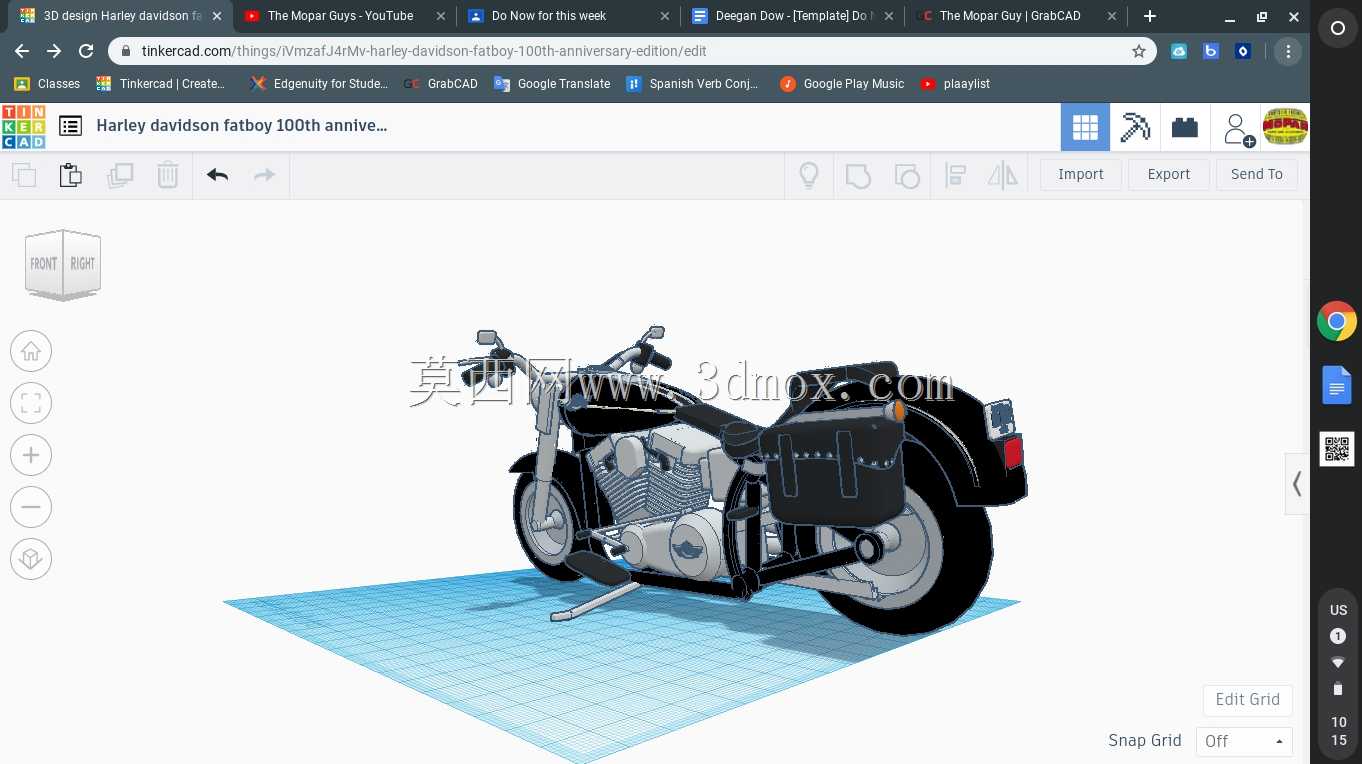Toggle the Show All lightbulb icon

click(x=809, y=175)
